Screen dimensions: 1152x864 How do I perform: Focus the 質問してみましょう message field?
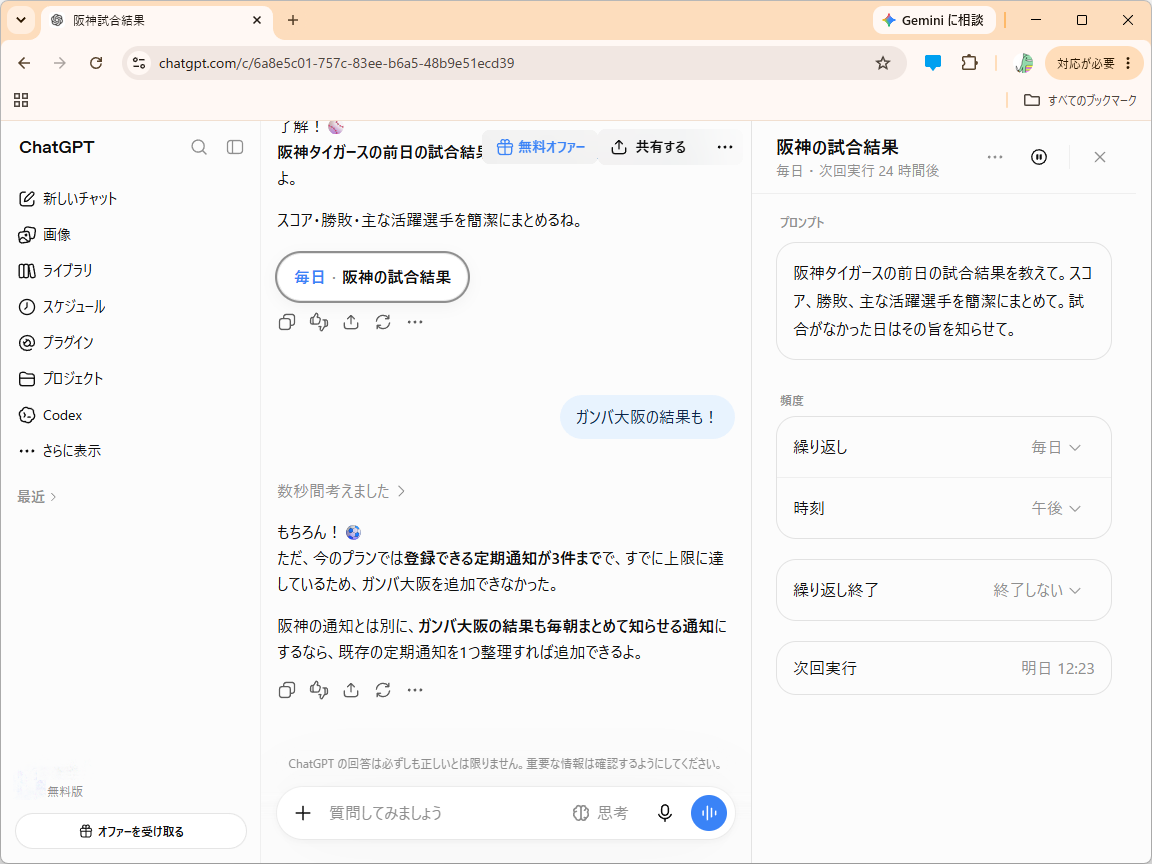tap(441, 813)
